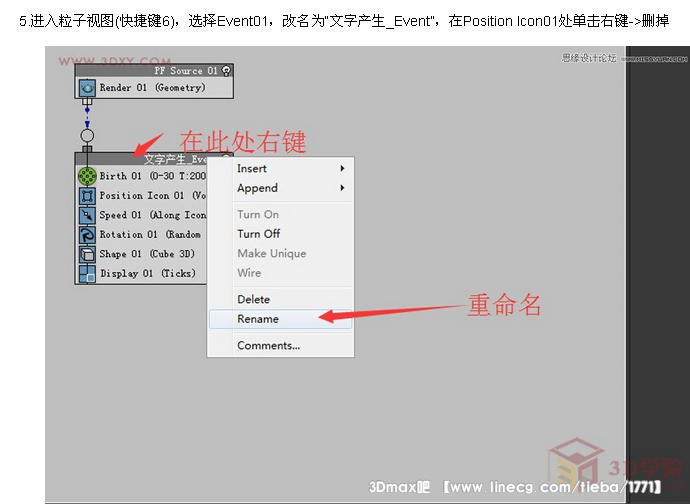
Task: Choose Turn Off in context menu
Action: [281, 234]
